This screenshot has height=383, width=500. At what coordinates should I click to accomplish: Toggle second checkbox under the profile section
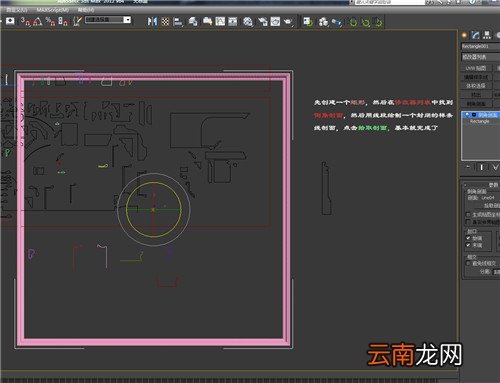(468, 222)
